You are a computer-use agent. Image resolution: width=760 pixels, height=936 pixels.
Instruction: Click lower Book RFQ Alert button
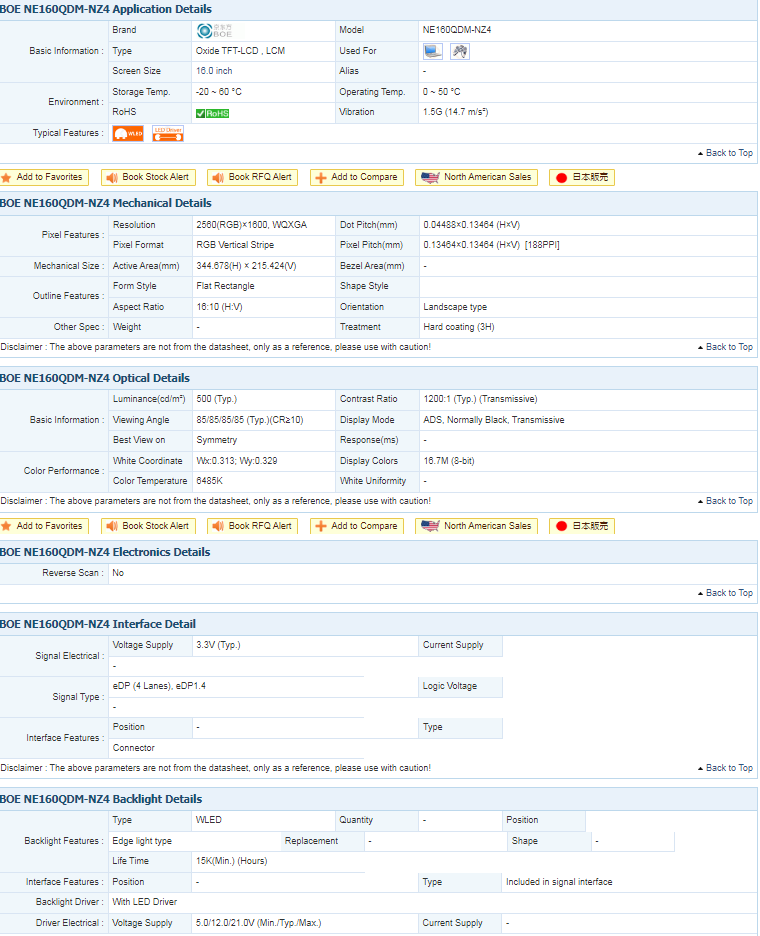[x=253, y=526]
